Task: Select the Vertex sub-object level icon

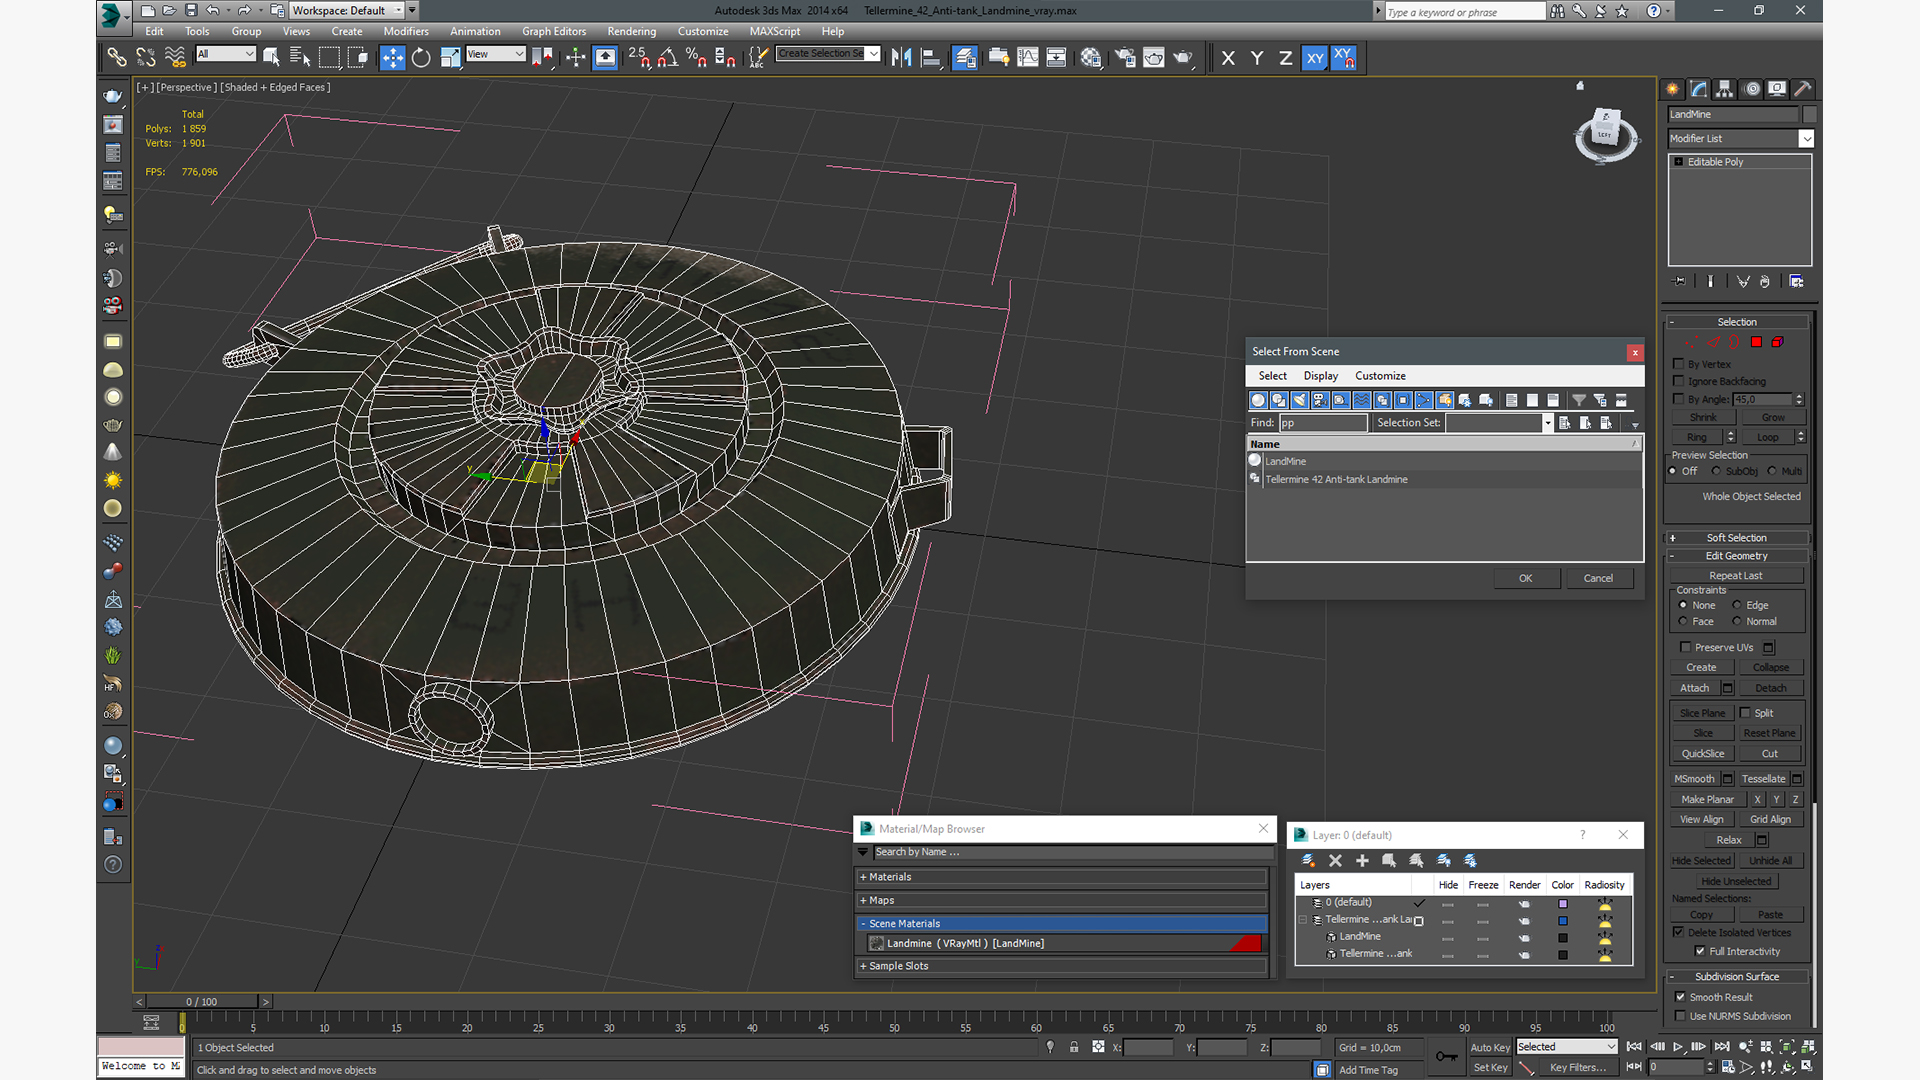Action: (x=1691, y=342)
